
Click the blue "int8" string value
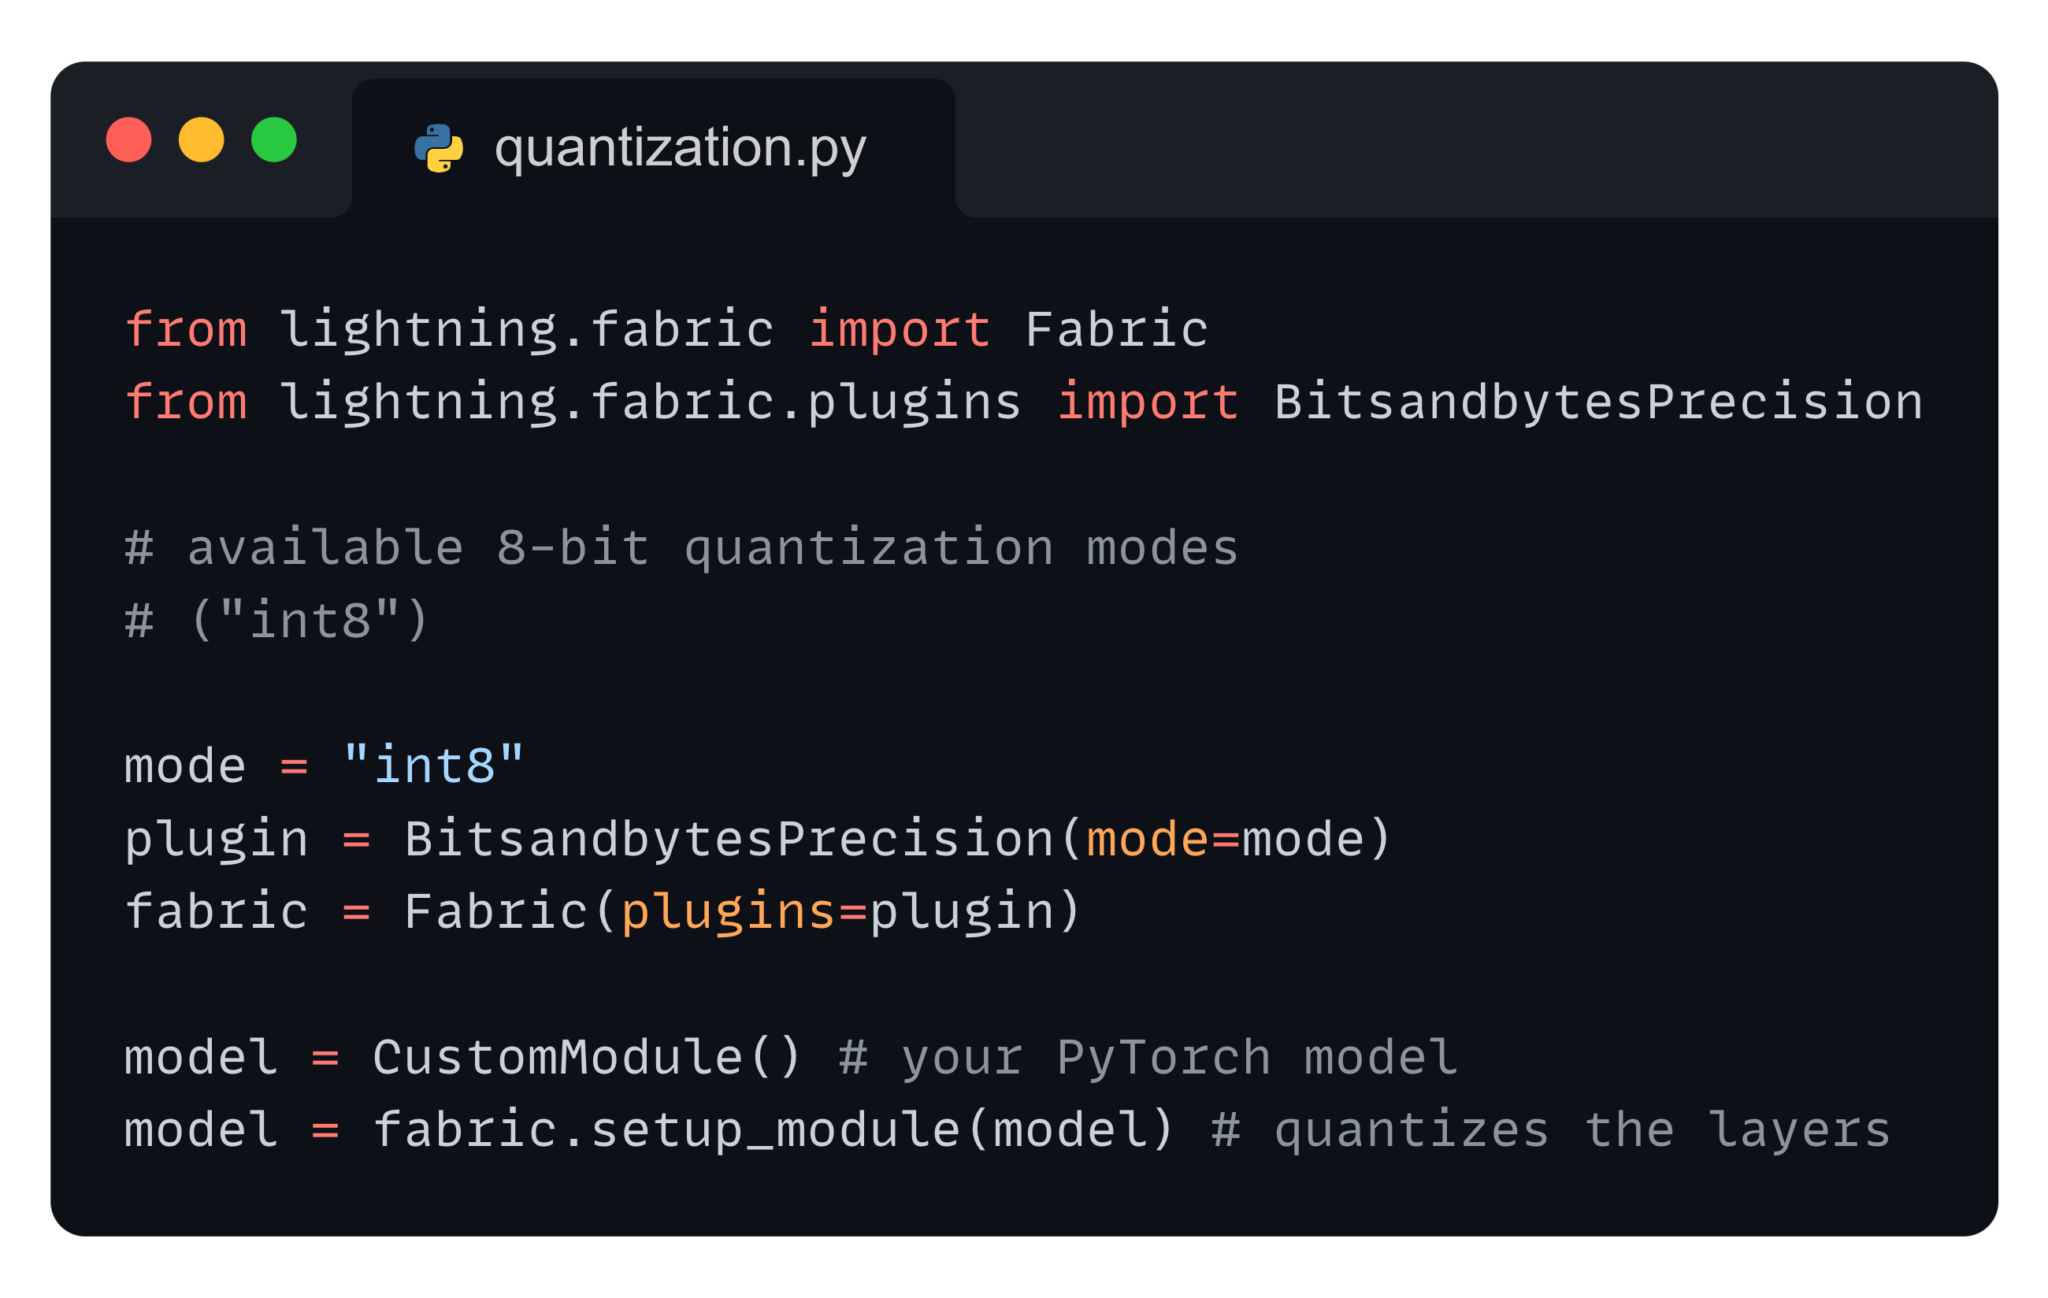tap(433, 766)
